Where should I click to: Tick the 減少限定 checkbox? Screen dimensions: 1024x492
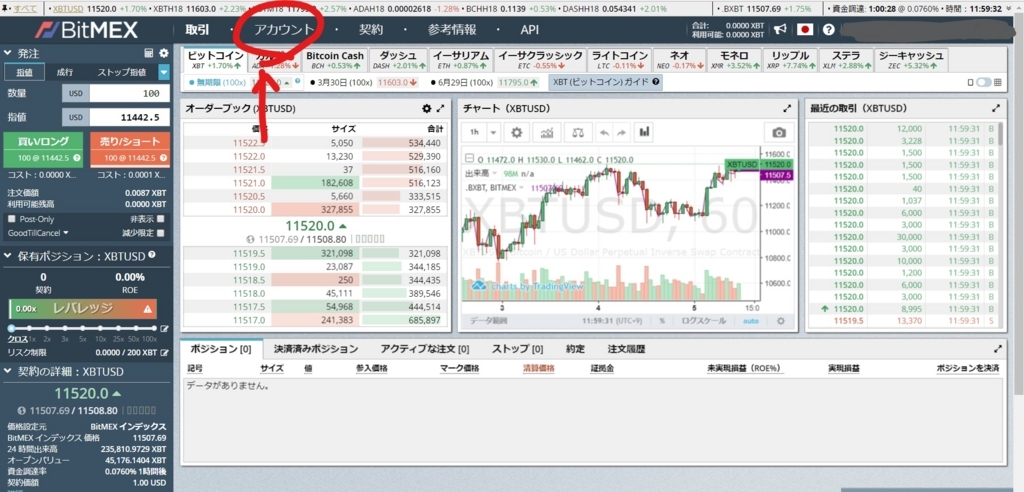point(161,233)
